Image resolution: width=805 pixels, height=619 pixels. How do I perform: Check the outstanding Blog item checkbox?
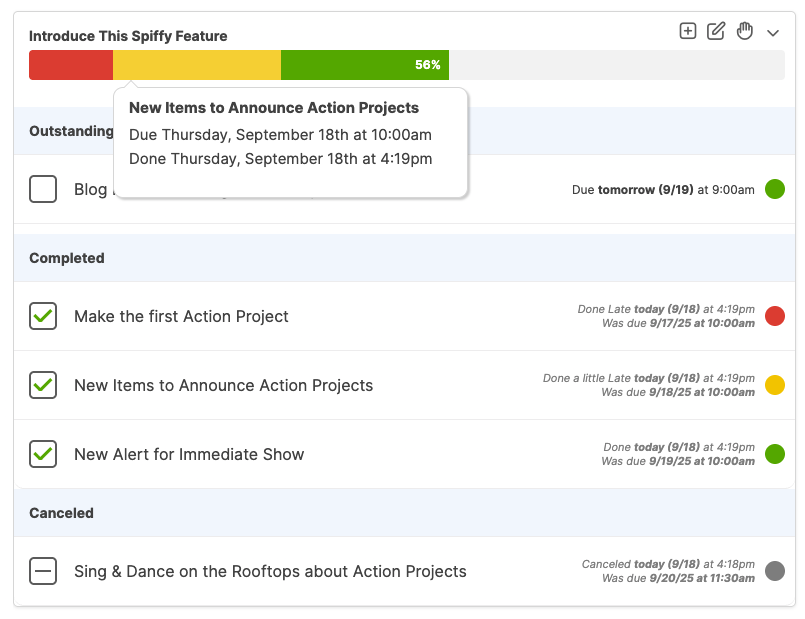(43, 189)
